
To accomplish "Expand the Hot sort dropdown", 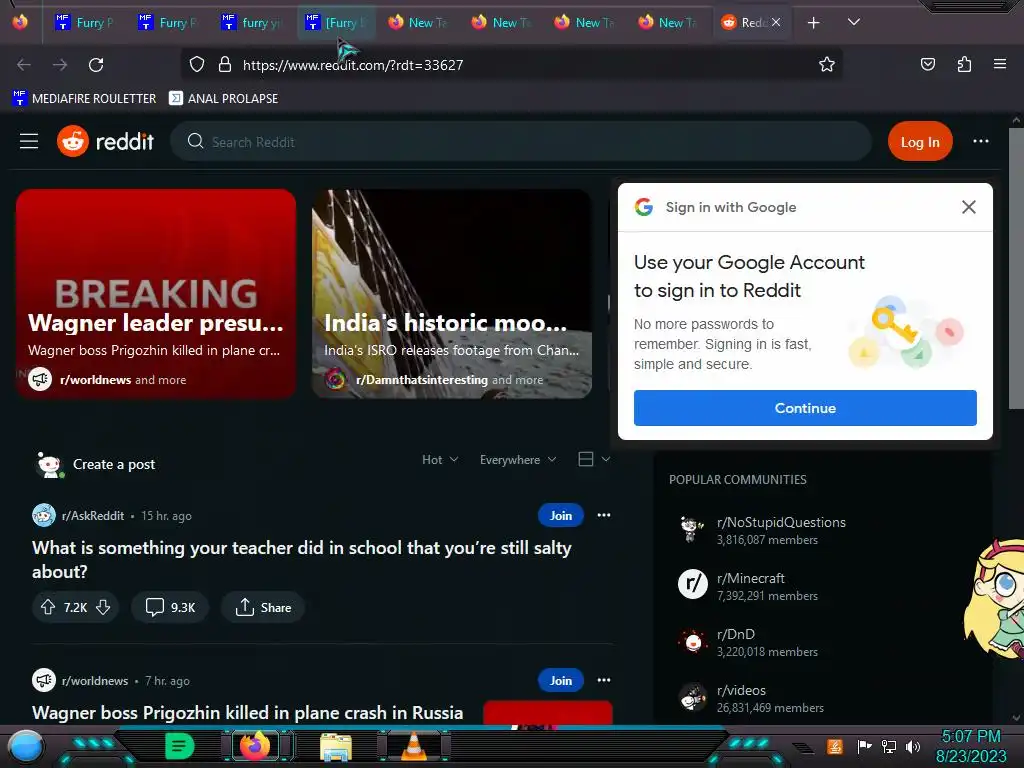I will 440,460.
